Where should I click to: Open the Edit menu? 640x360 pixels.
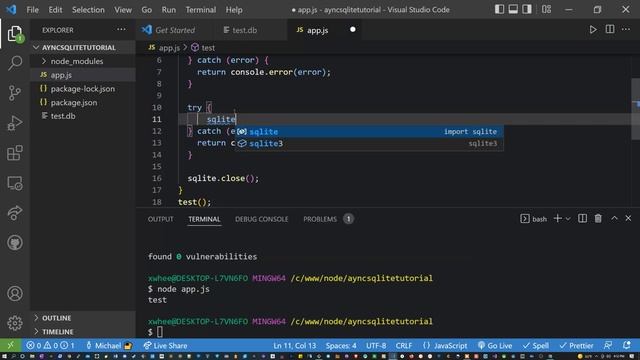pyautogui.click(x=55, y=10)
